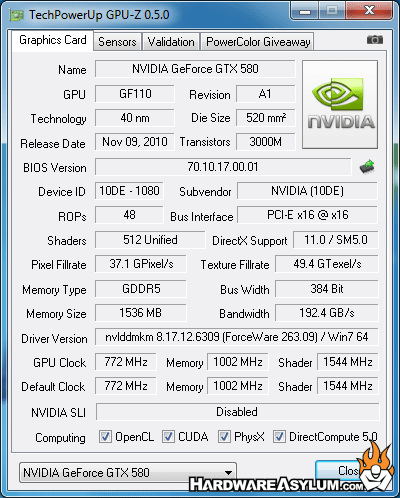Click the 'Bus Interface' label
Viewport: 400px width, 498px height.
202,217
